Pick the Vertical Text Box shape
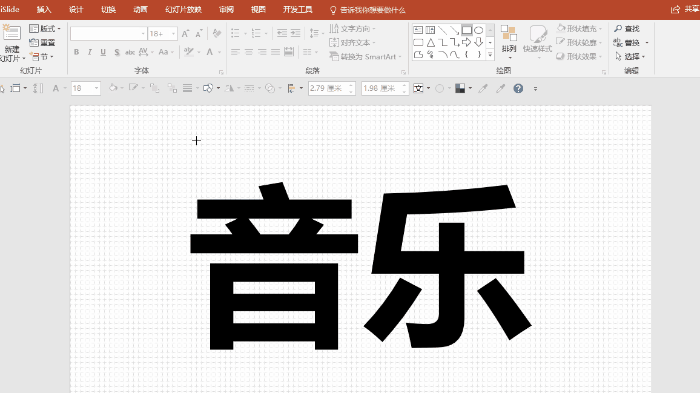The image size is (700, 393). pyautogui.click(x=430, y=30)
